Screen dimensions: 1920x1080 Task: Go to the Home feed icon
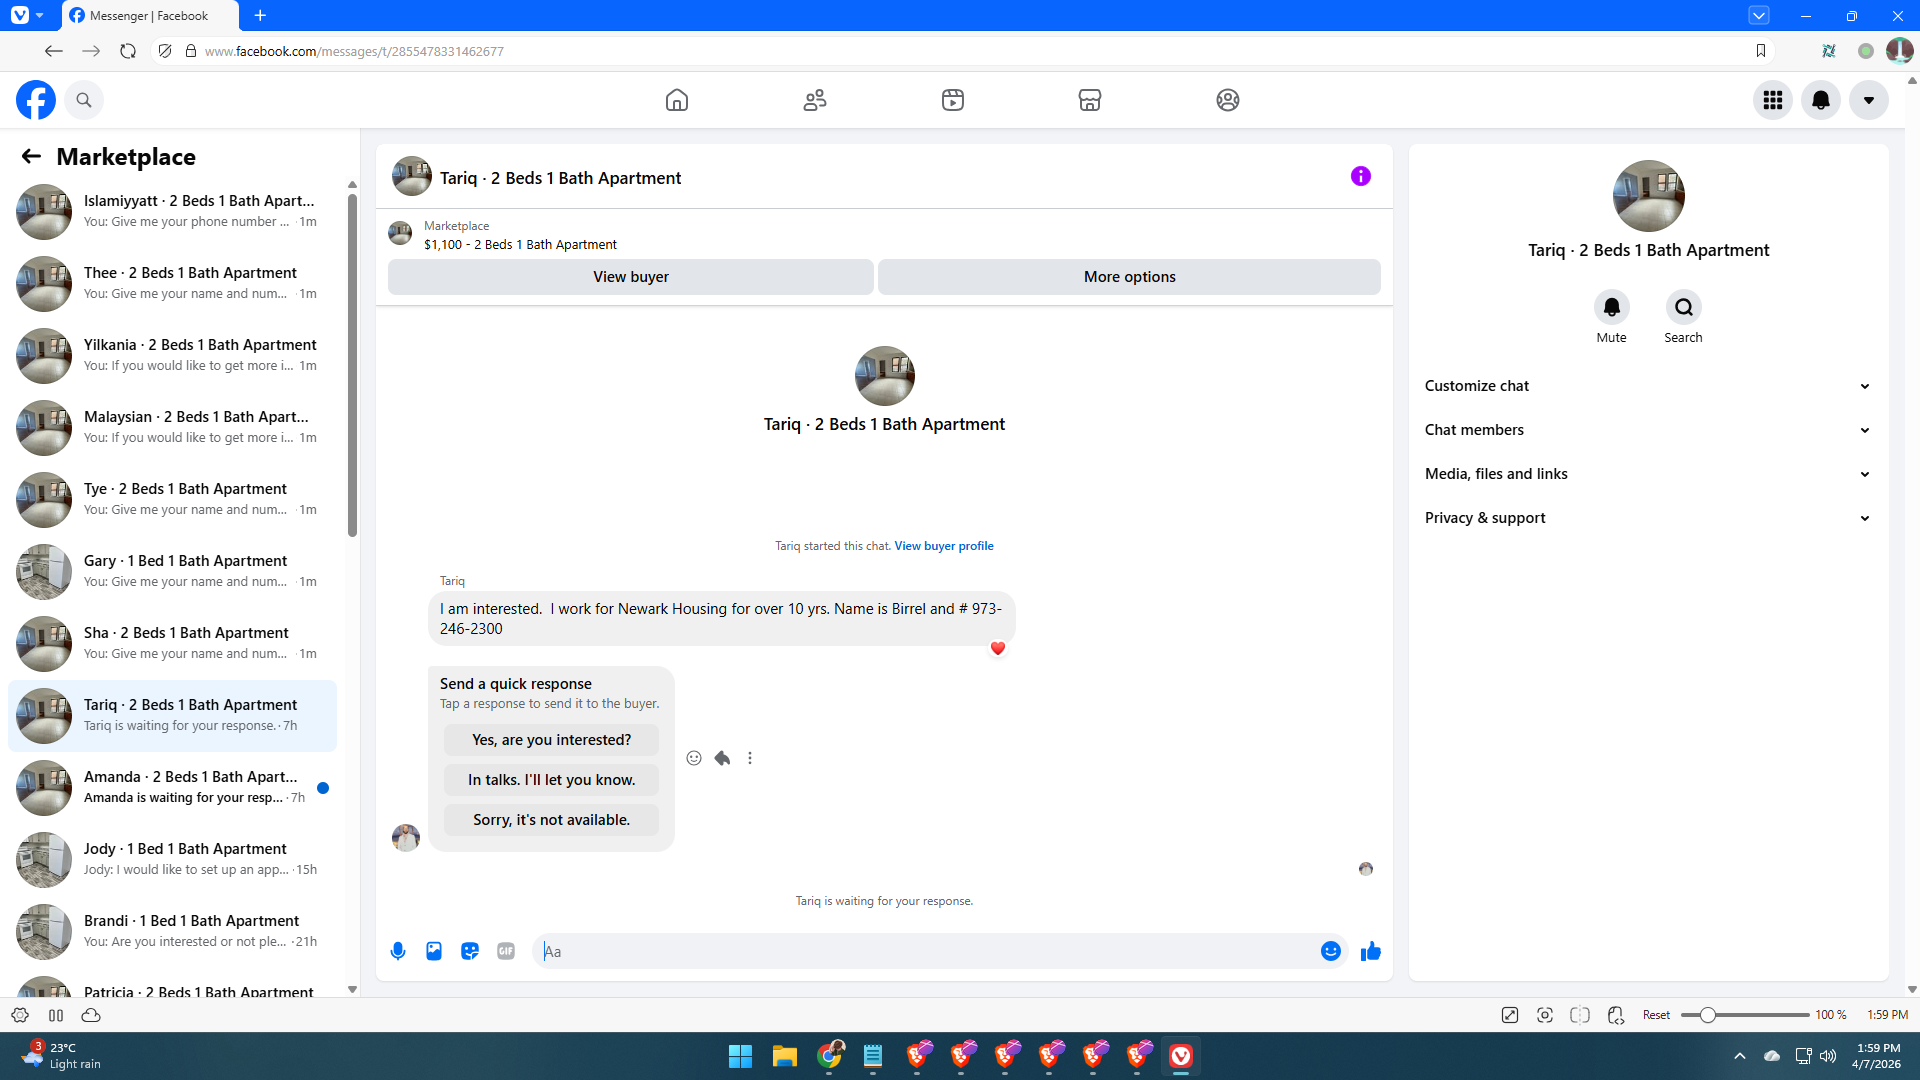pyautogui.click(x=677, y=100)
